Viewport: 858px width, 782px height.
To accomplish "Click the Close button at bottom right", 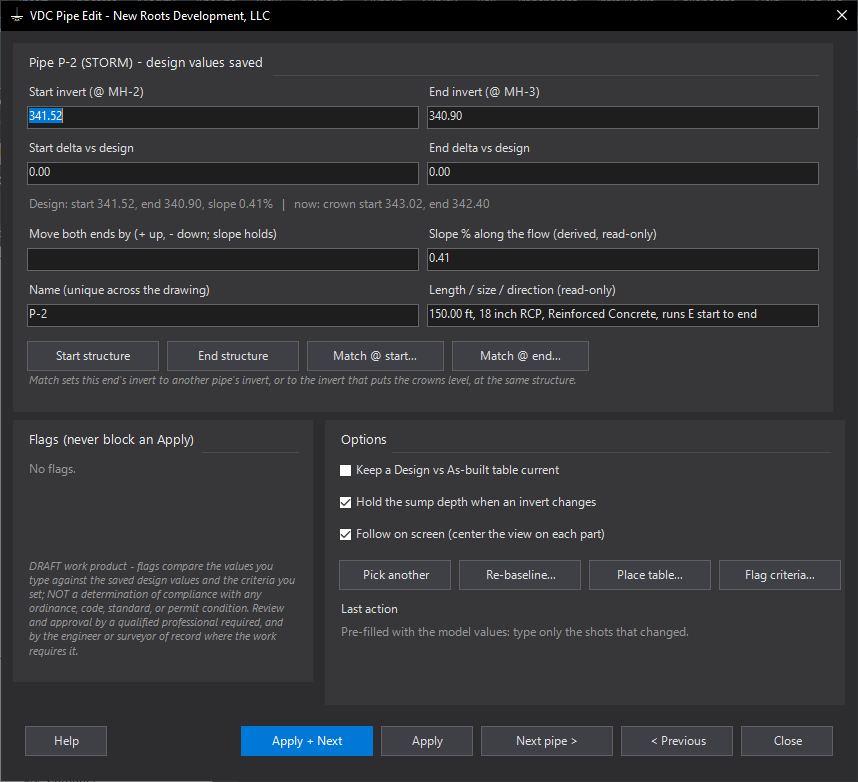I will pyautogui.click(x=787, y=741).
